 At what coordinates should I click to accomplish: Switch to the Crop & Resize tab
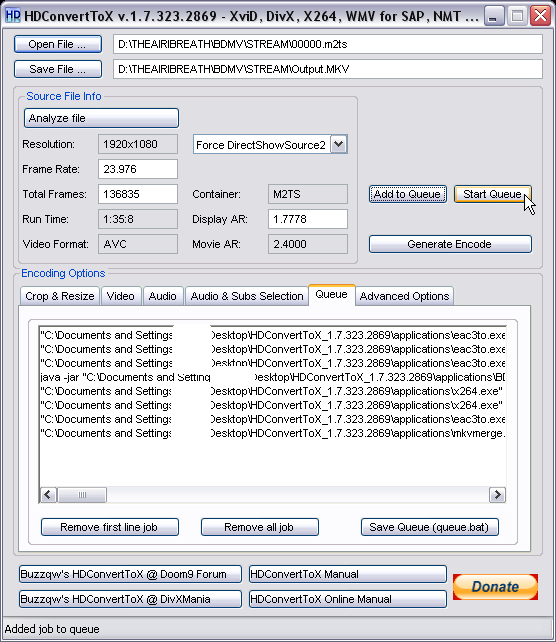[x=60, y=296]
